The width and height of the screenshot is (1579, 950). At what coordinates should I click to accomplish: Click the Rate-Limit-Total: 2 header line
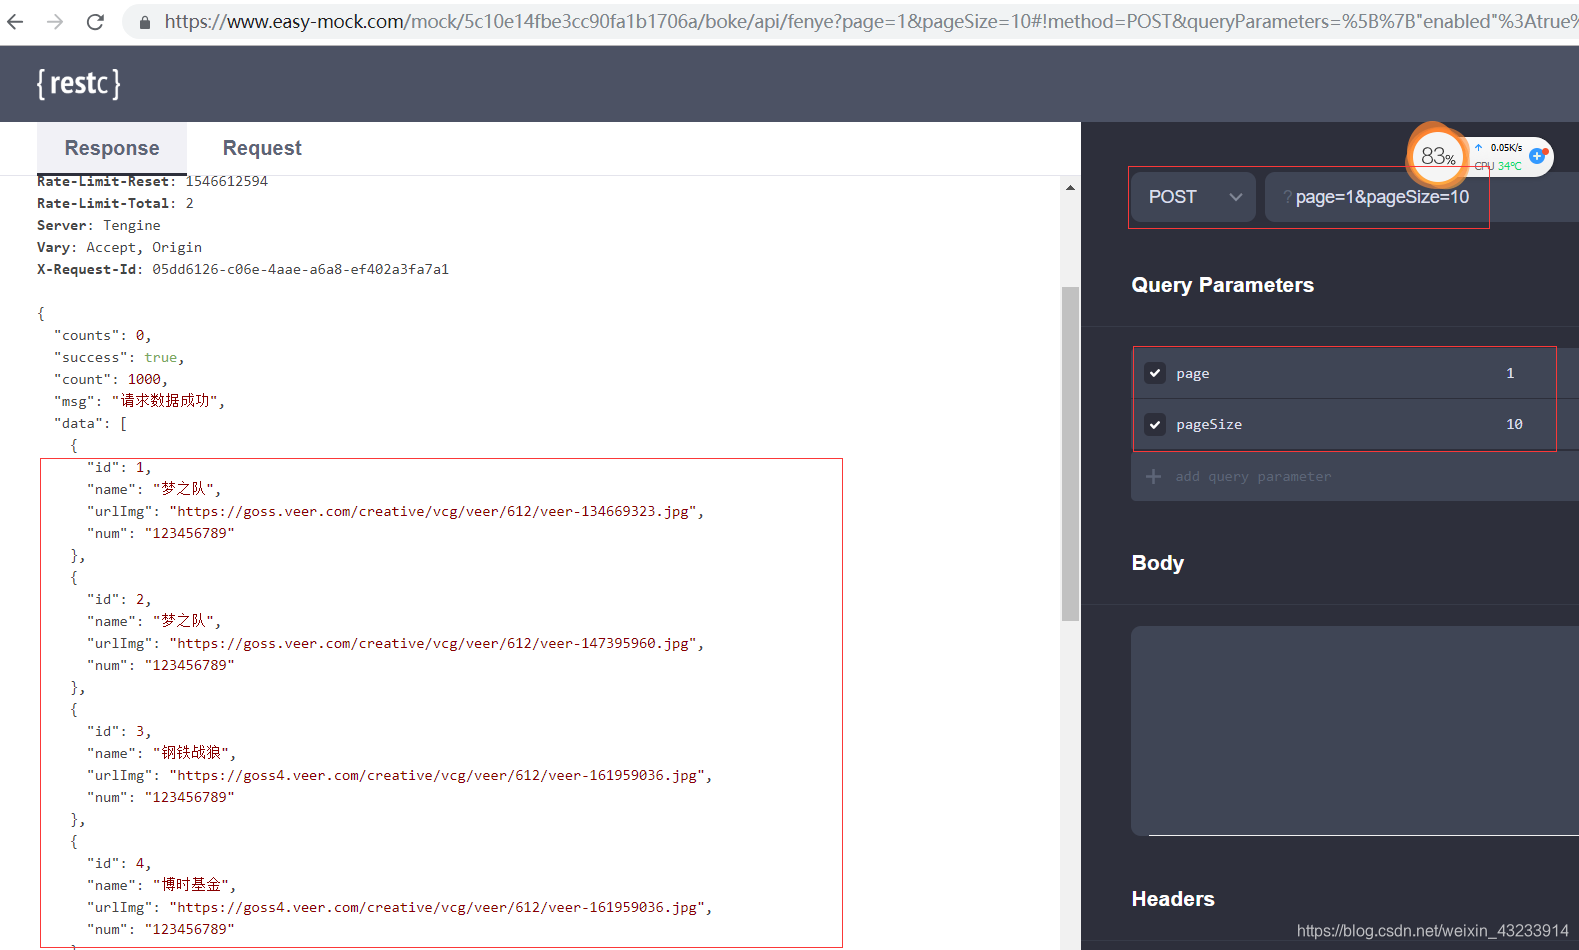click(116, 203)
